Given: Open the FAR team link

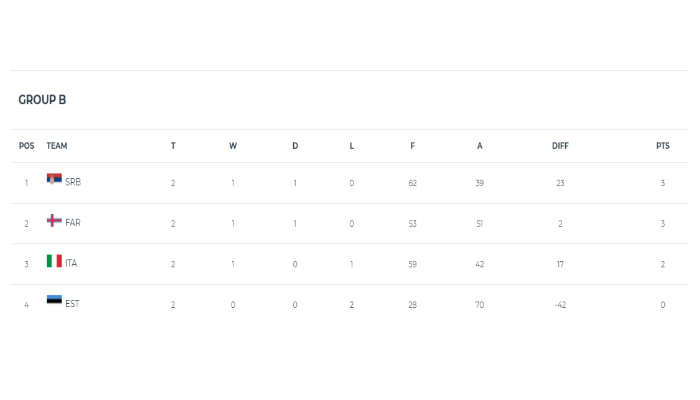Looking at the screenshot, I should point(73,223).
